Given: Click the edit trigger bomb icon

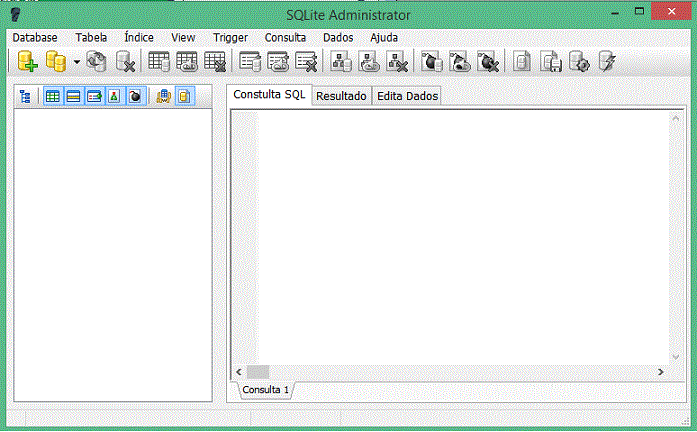Looking at the screenshot, I should (x=460, y=61).
